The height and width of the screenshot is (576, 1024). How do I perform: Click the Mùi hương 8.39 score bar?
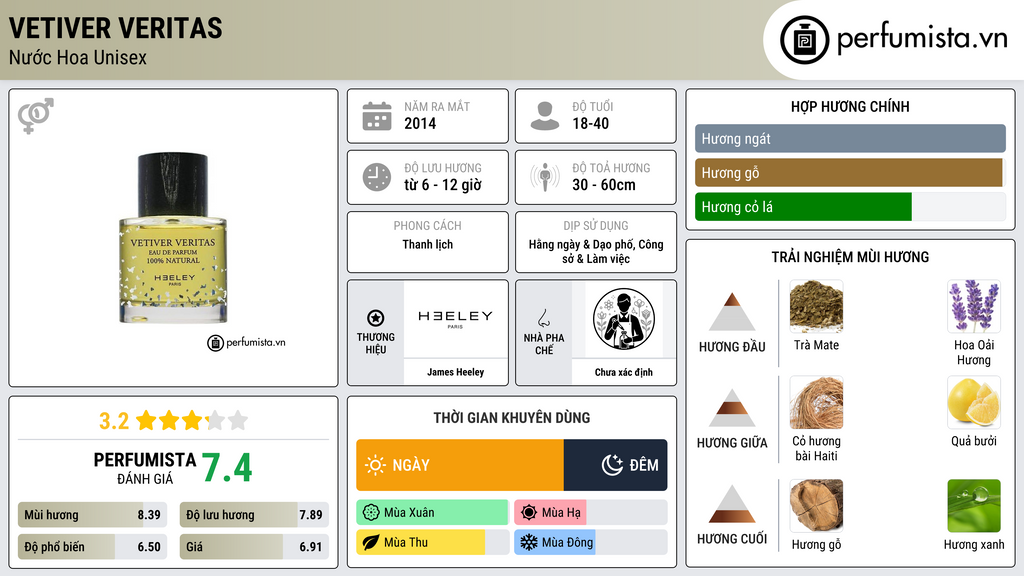coord(92,515)
